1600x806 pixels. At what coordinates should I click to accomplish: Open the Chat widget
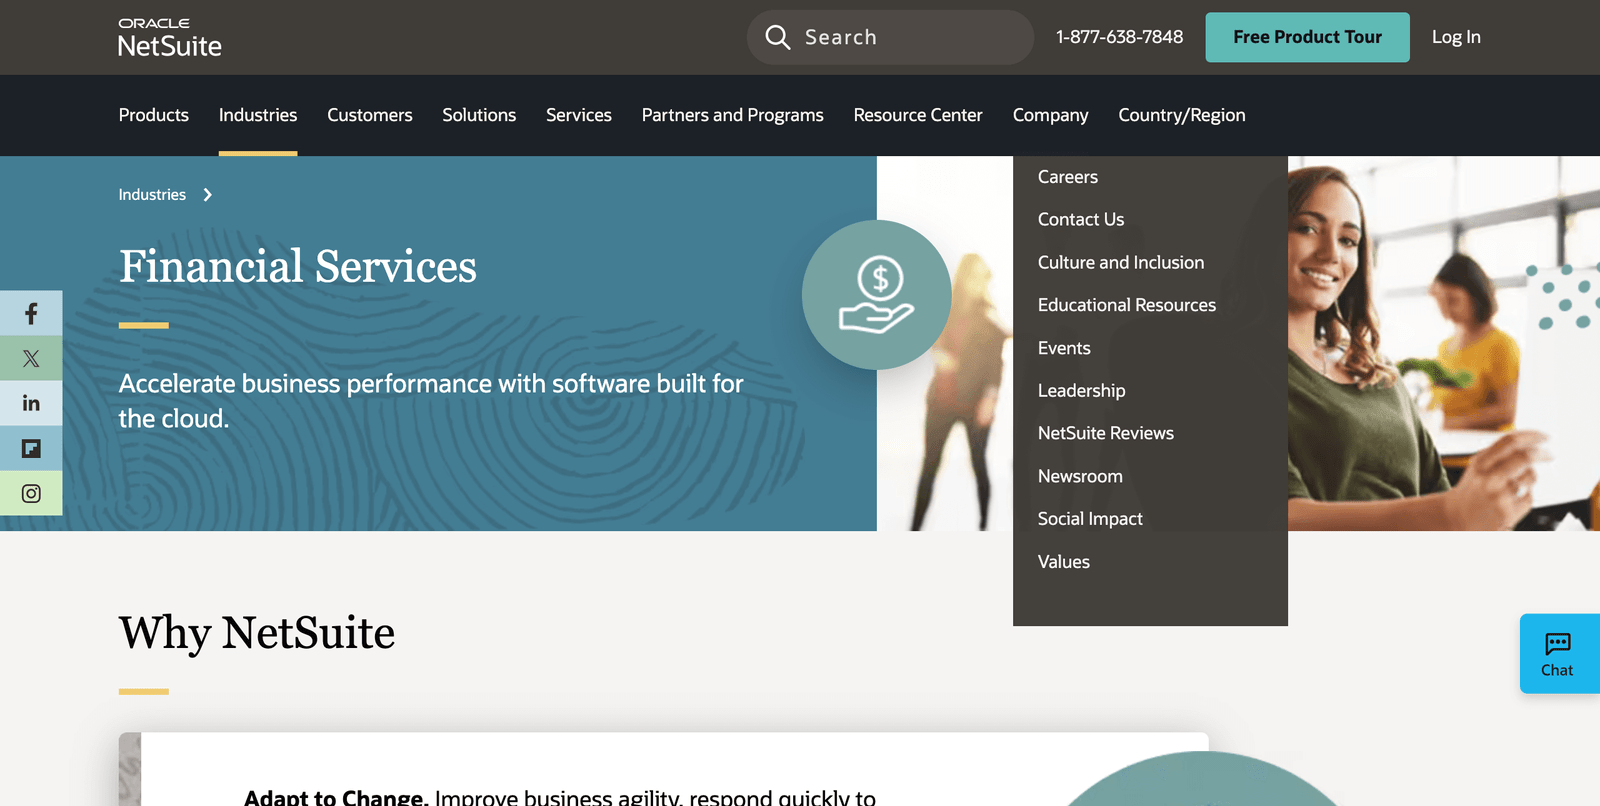1559,654
